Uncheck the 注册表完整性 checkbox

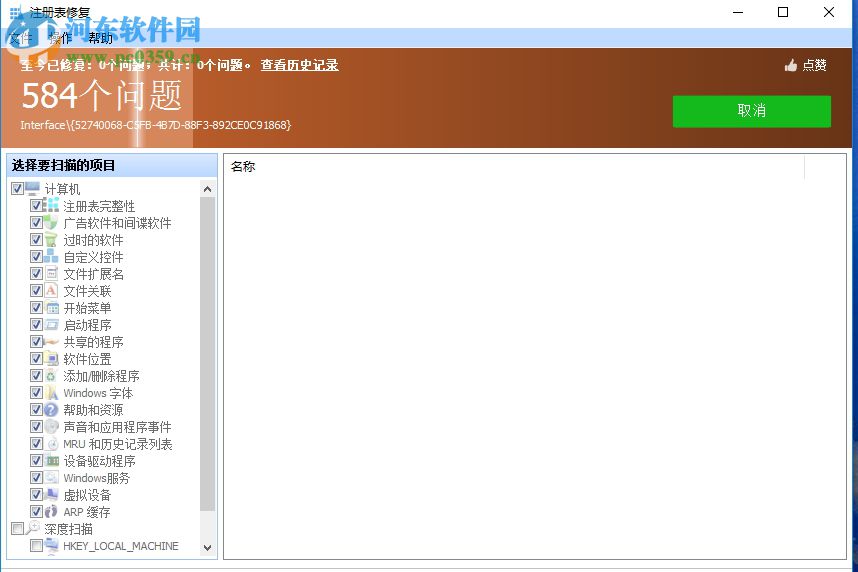(36, 206)
